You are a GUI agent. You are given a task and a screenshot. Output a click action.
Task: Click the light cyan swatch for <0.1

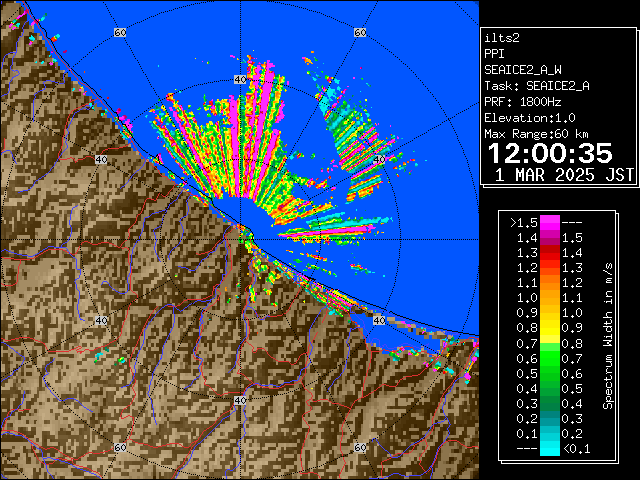[550, 448]
